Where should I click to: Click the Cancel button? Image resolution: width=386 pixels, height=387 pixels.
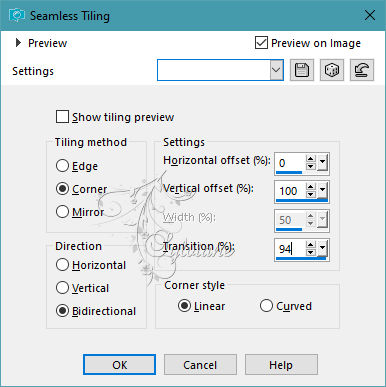click(x=200, y=365)
